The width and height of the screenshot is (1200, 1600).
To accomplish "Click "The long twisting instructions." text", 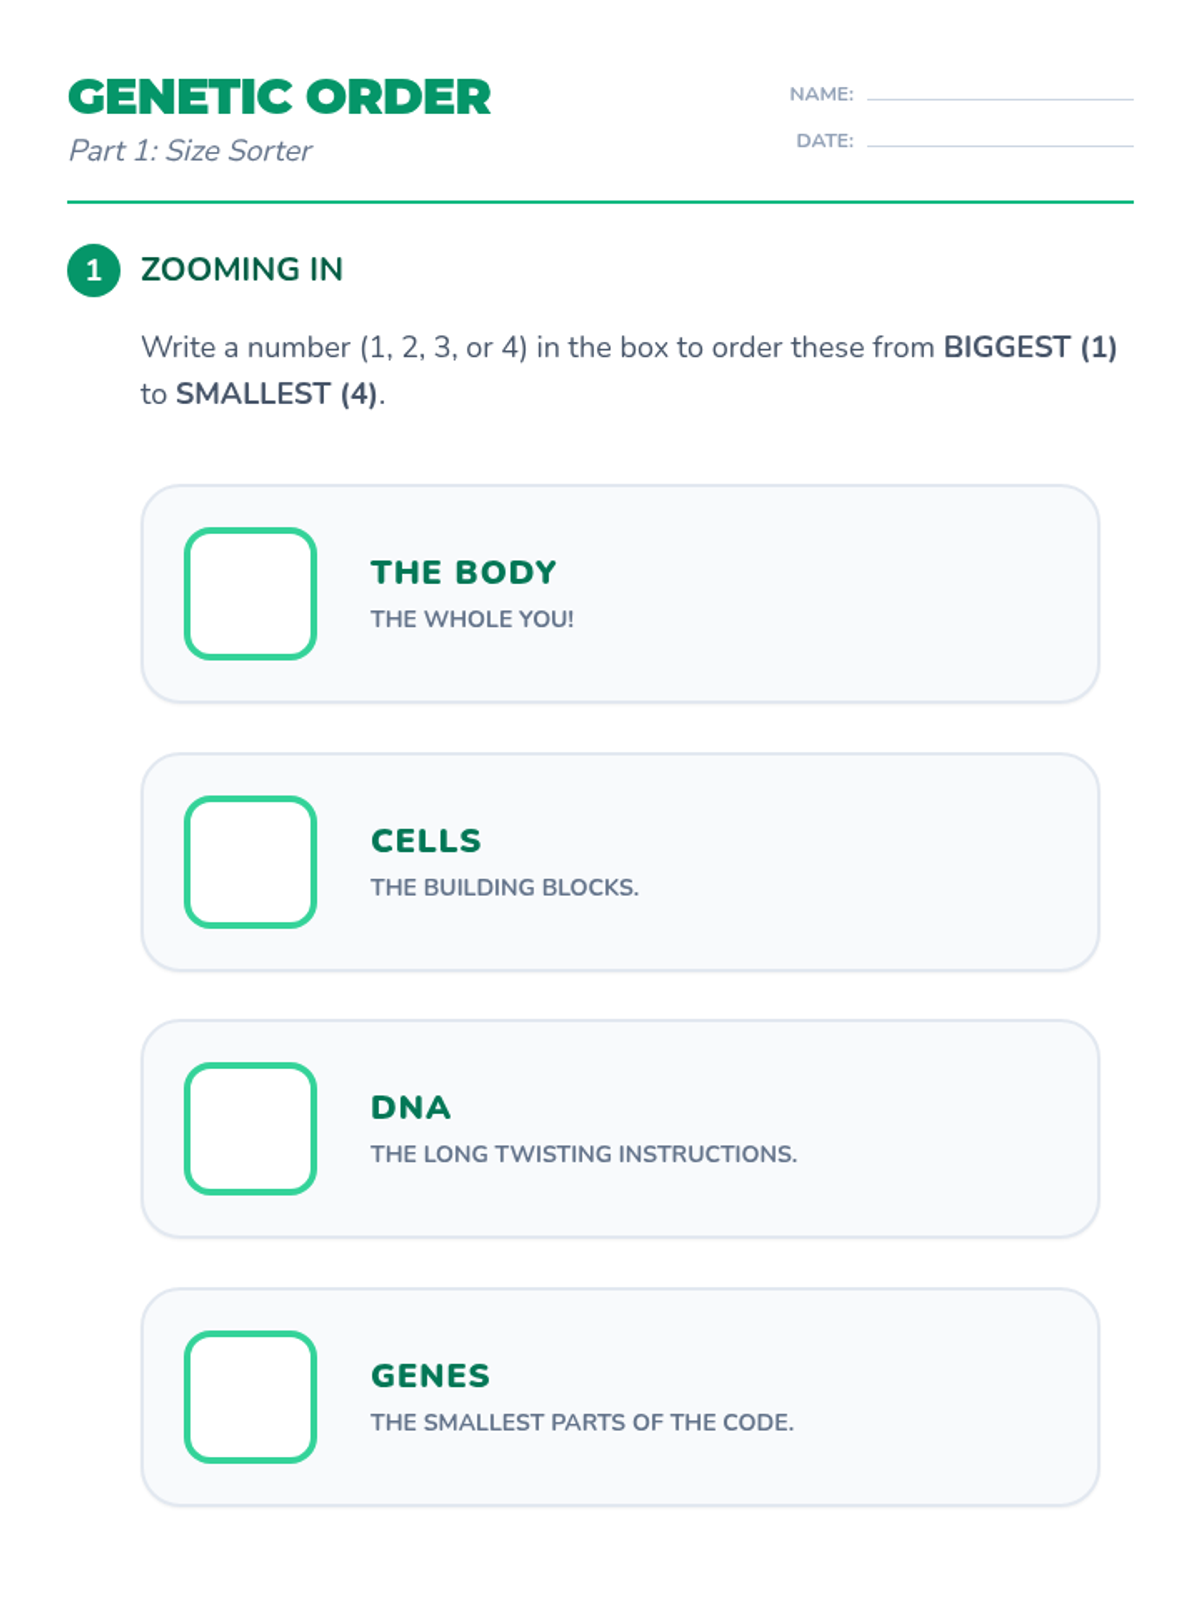I will click(x=583, y=1154).
